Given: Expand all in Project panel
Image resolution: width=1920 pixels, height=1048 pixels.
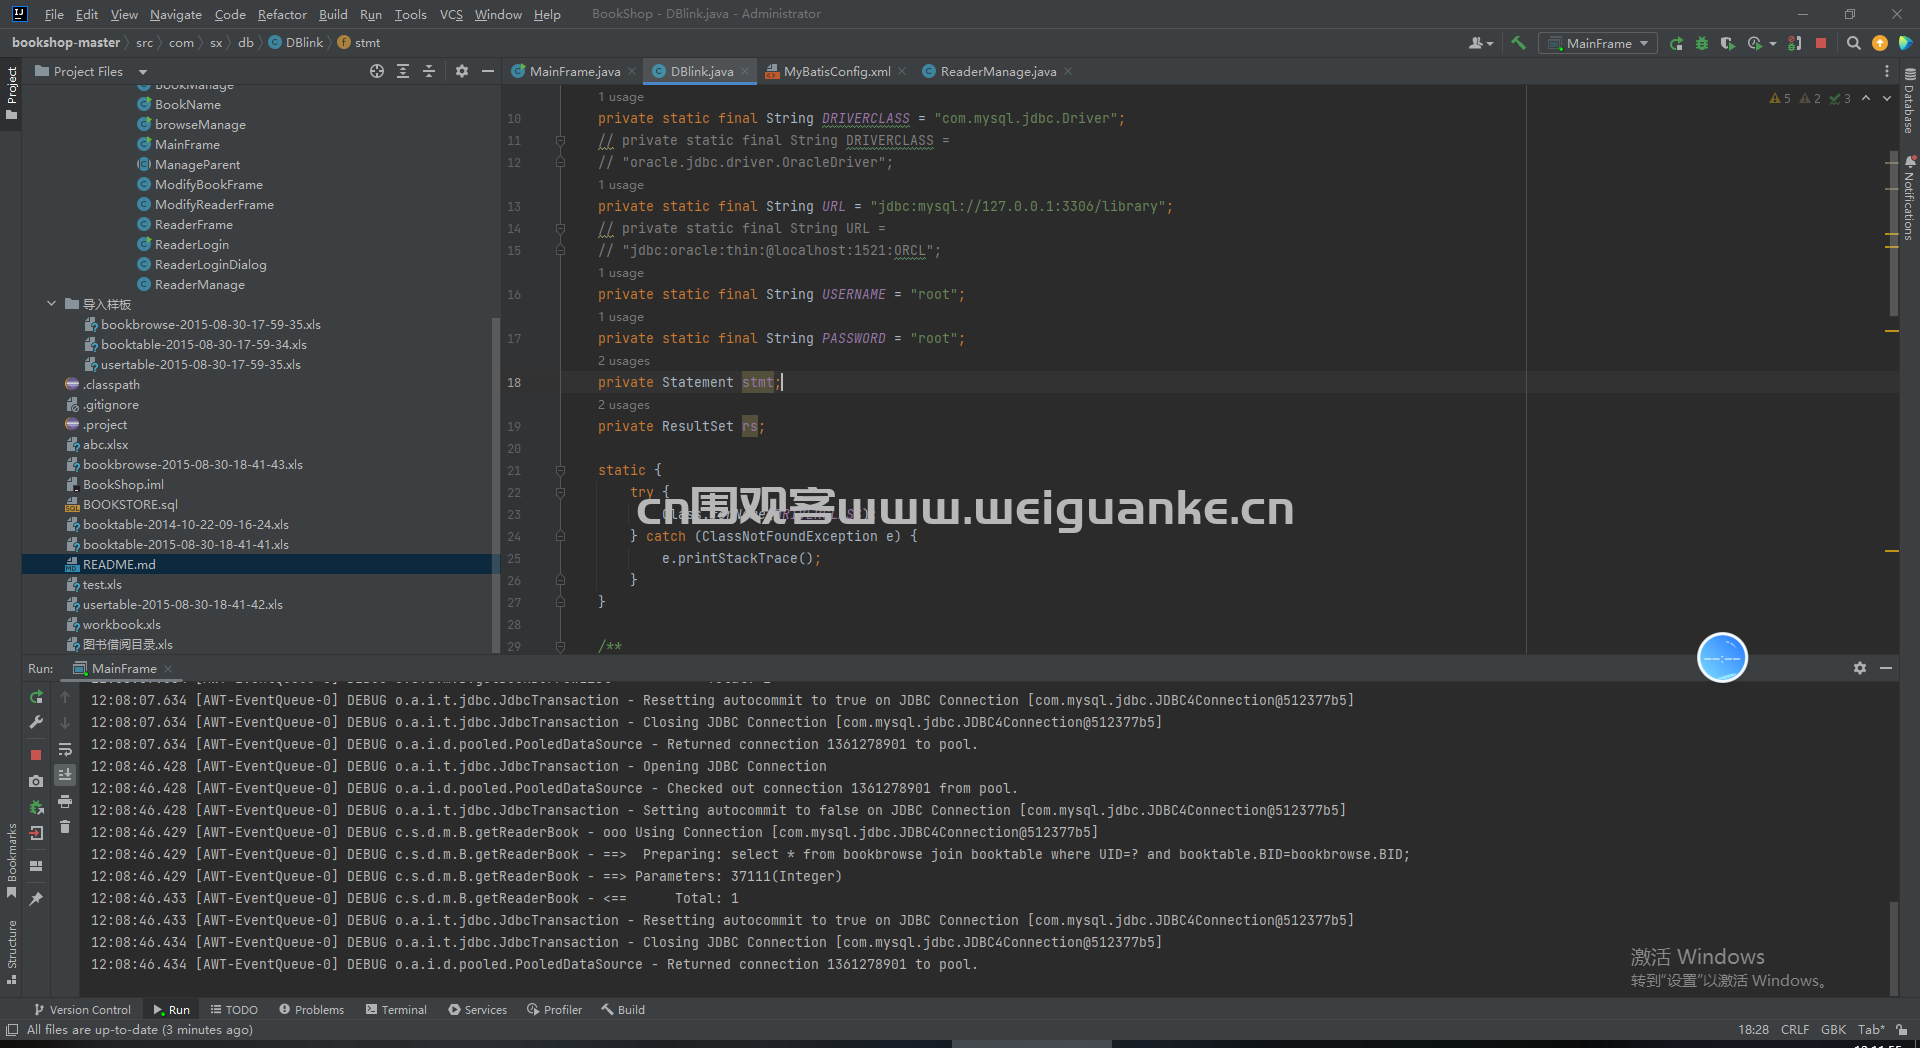Looking at the screenshot, I should click(403, 71).
